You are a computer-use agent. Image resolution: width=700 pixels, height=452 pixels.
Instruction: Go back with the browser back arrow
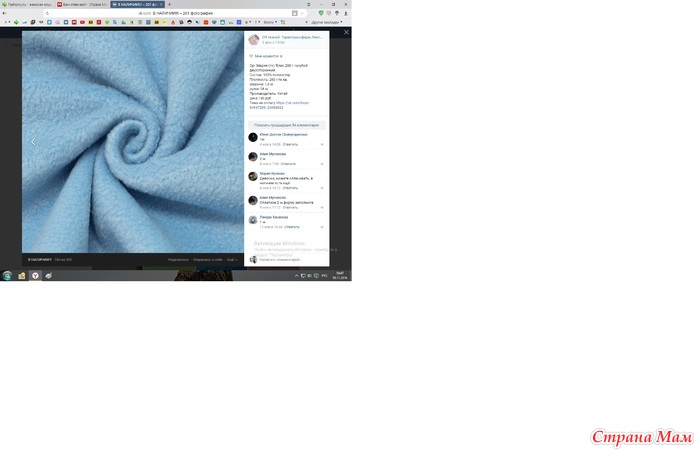click(4, 13)
